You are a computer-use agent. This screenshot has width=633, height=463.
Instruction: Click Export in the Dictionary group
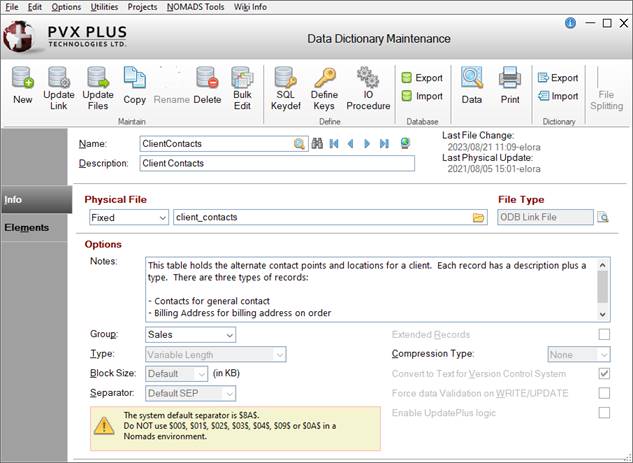coord(558,78)
